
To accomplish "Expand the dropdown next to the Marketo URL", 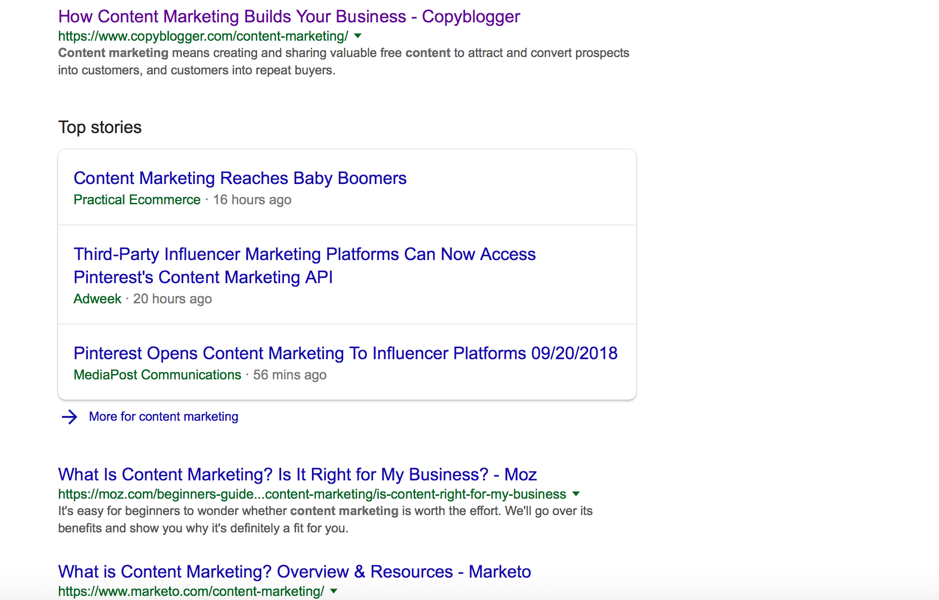I will (x=333, y=591).
